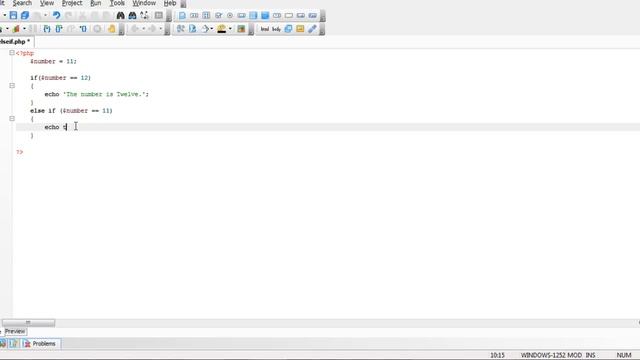Screen dimensions: 640x360
Task: Switch to the Preview tab
Action: (15, 331)
